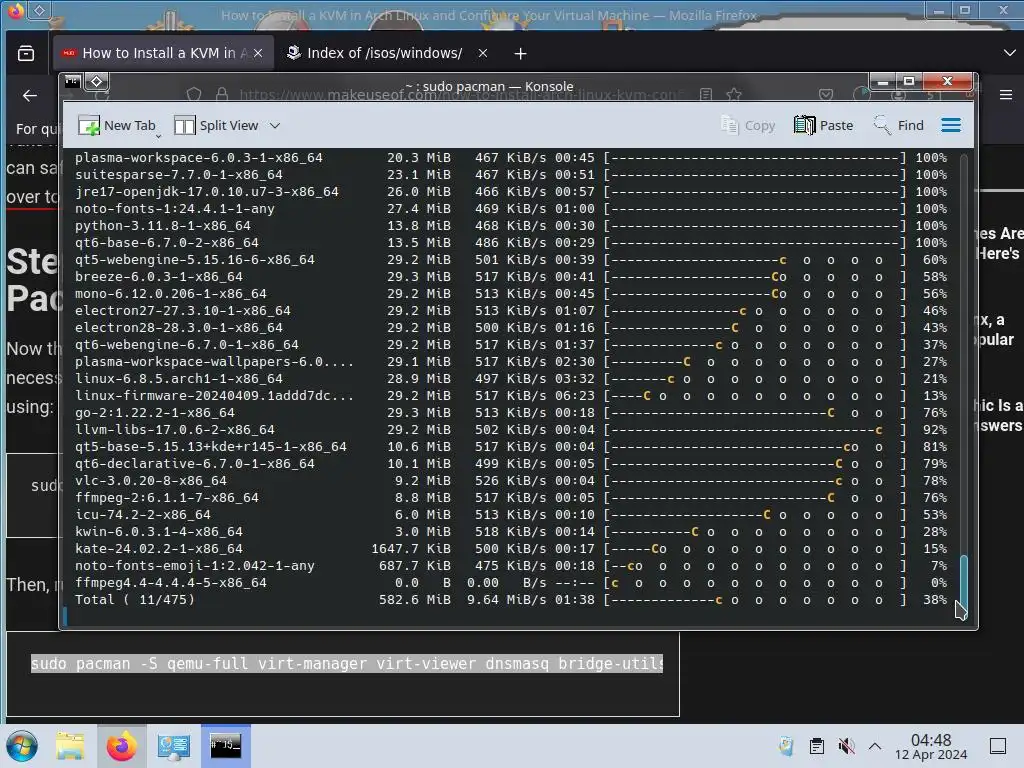
Task: Switch to 'How to Install a KVM' tab
Action: coord(161,54)
